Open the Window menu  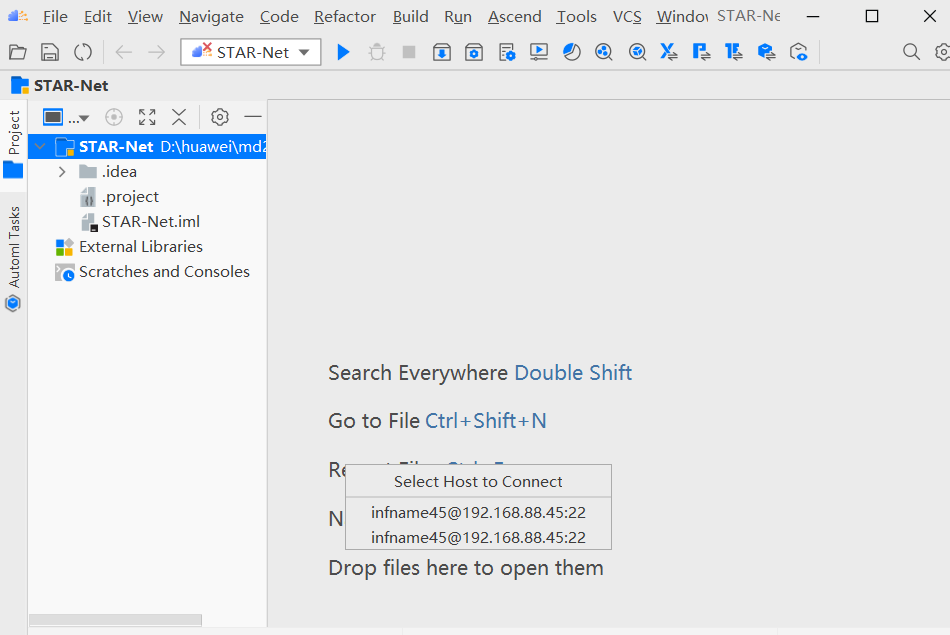pos(682,16)
